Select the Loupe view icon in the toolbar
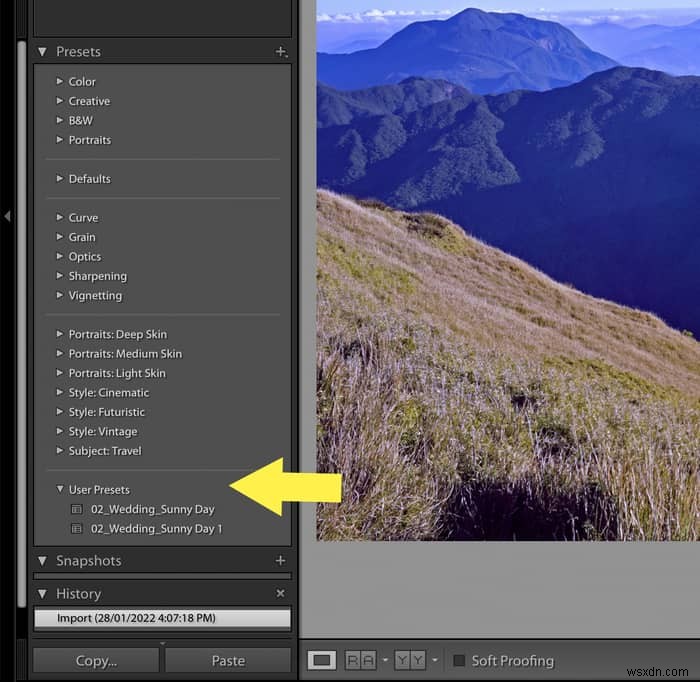This screenshot has height=682, width=700. pos(322,660)
